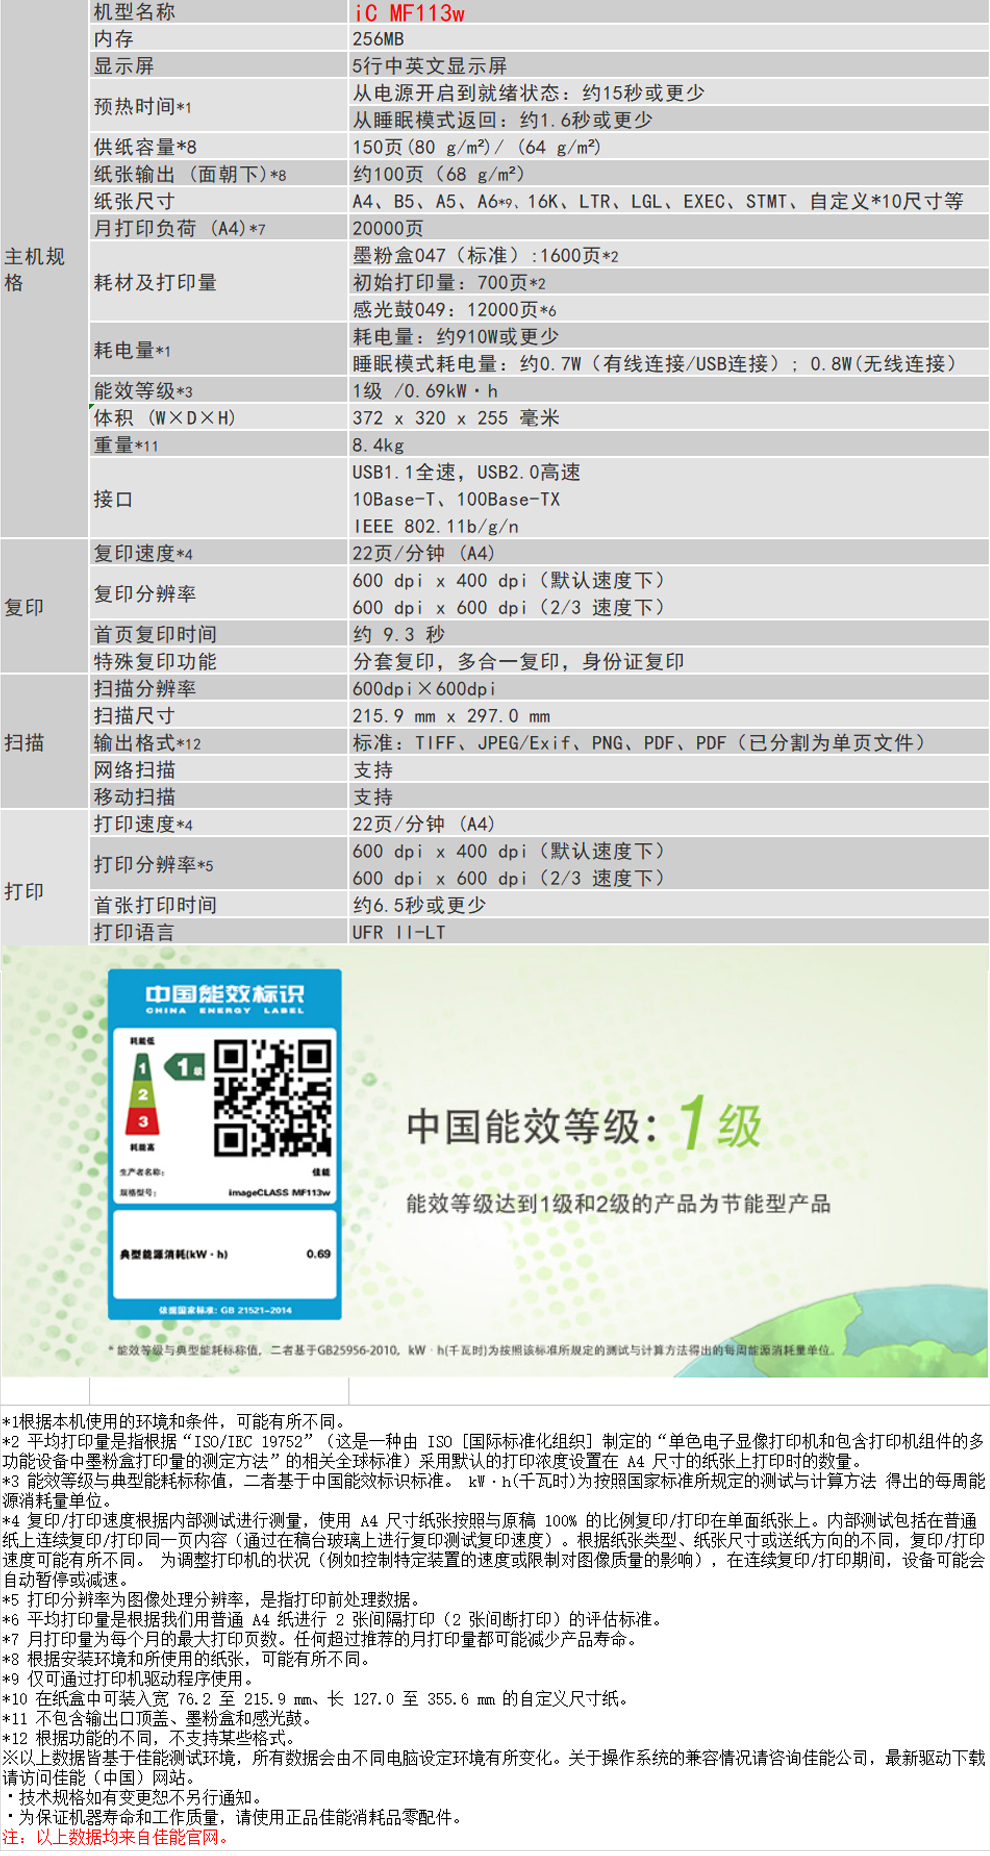
Task: Click the imageCLASS MF113w text on energy label
Action: [279, 1192]
